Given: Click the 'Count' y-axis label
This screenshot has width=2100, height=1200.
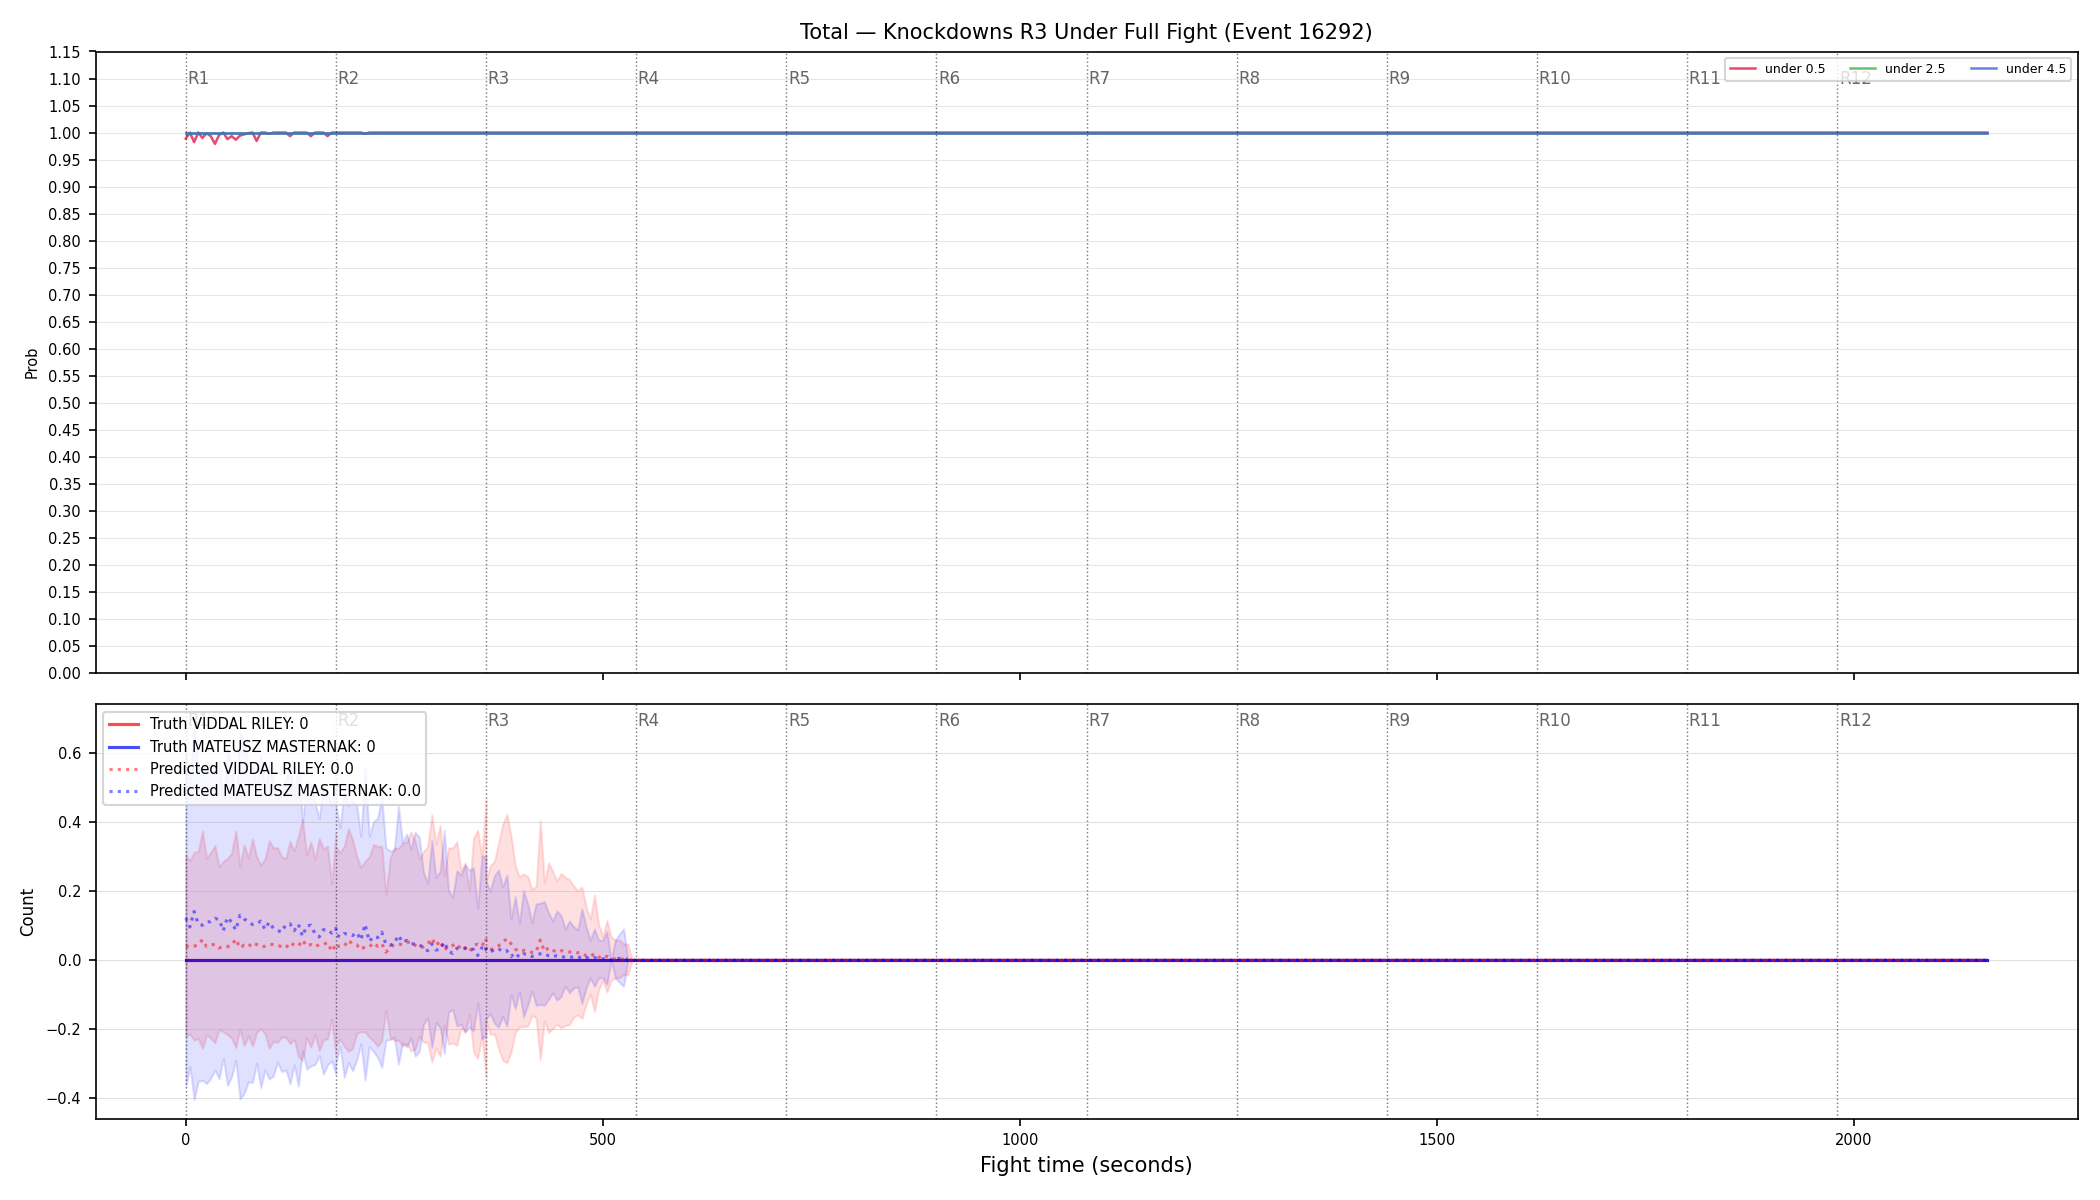Looking at the screenshot, I should coord(27,912).
